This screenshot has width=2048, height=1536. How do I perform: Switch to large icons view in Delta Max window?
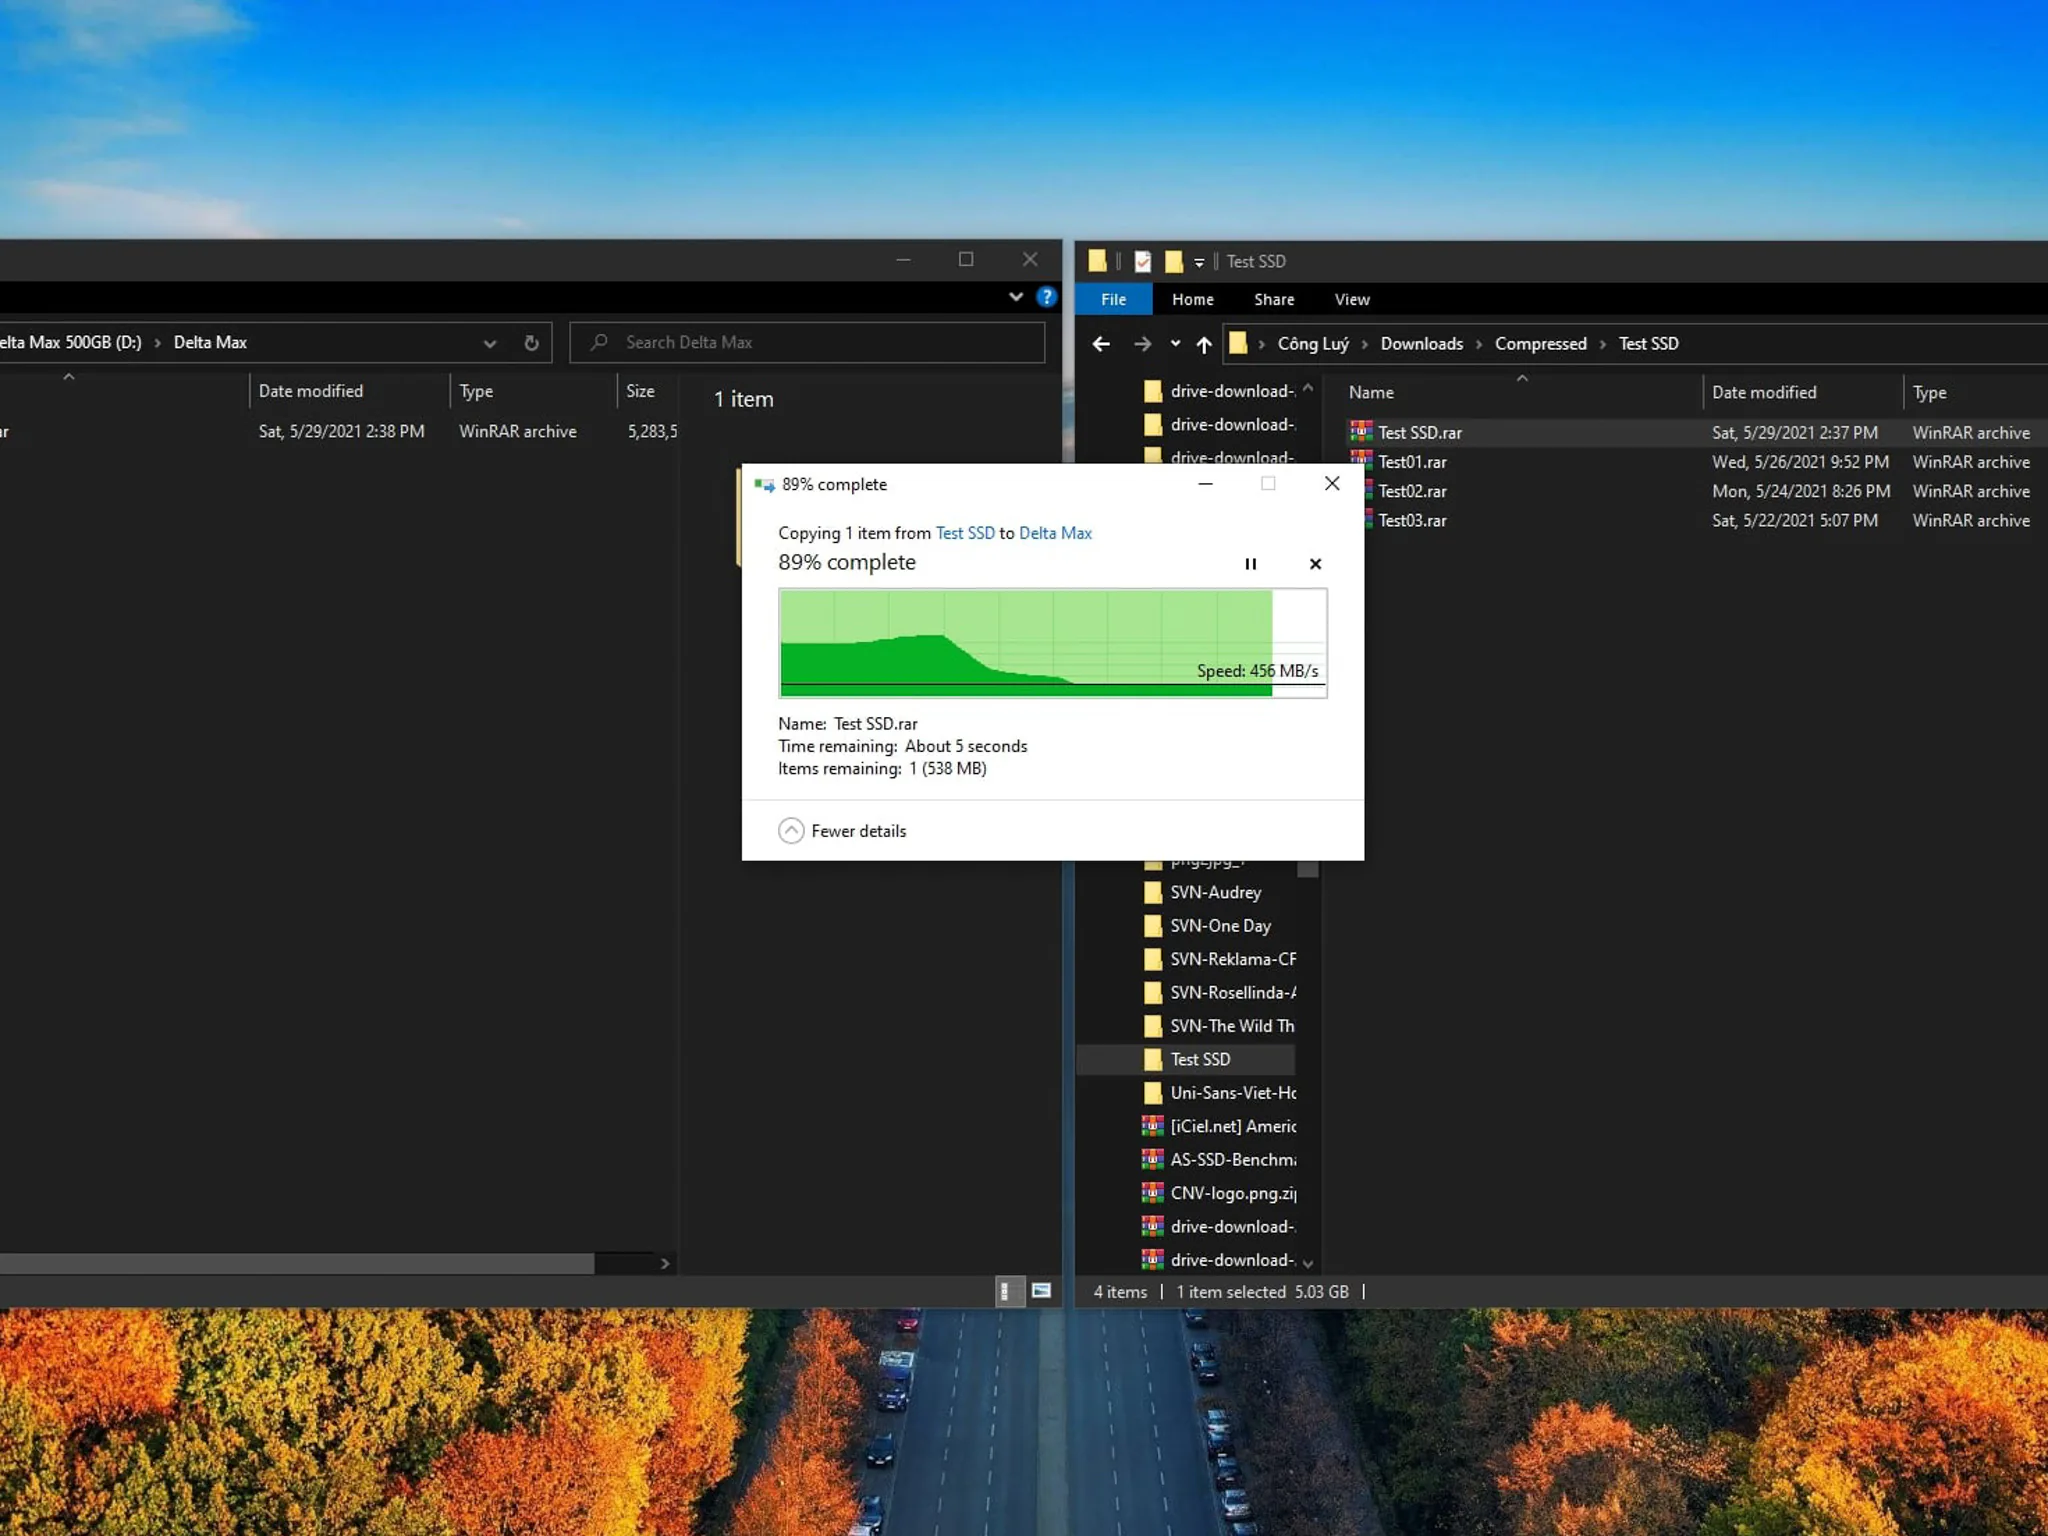(1041, 1291)
